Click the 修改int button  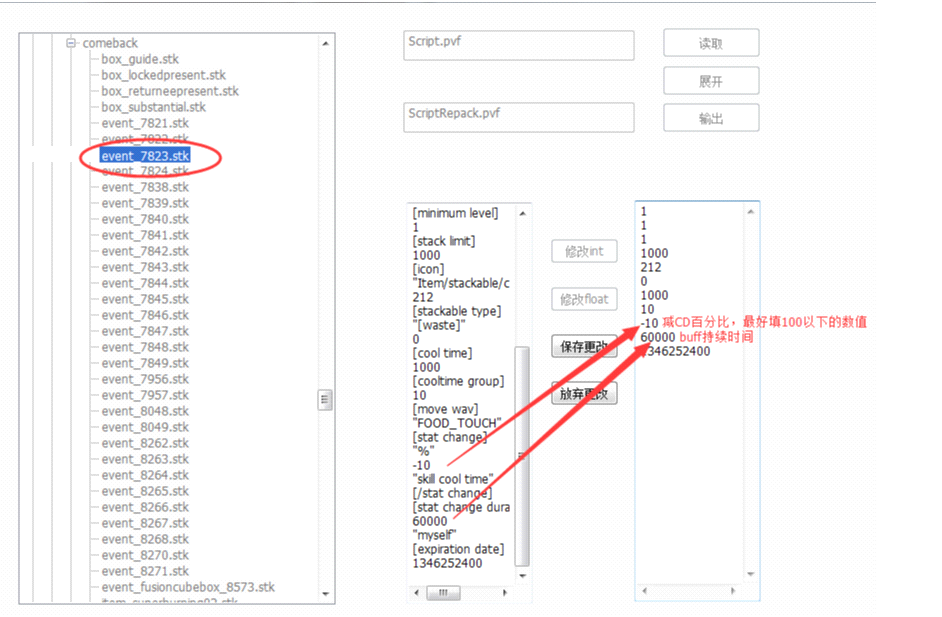click(583, 252)
